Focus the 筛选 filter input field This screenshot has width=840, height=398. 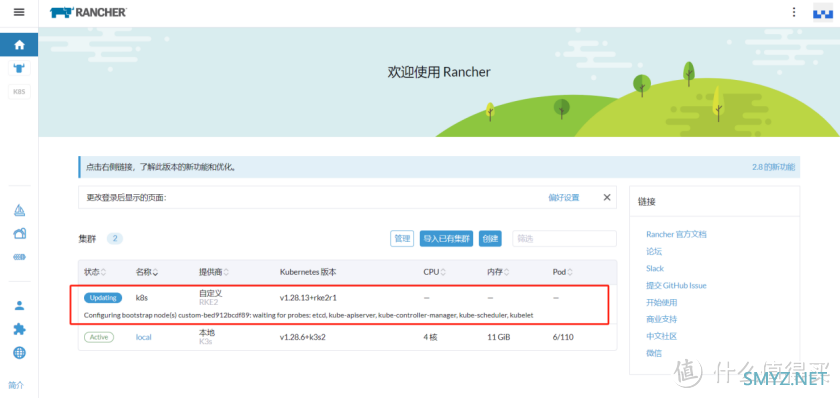tap(564, 239)
